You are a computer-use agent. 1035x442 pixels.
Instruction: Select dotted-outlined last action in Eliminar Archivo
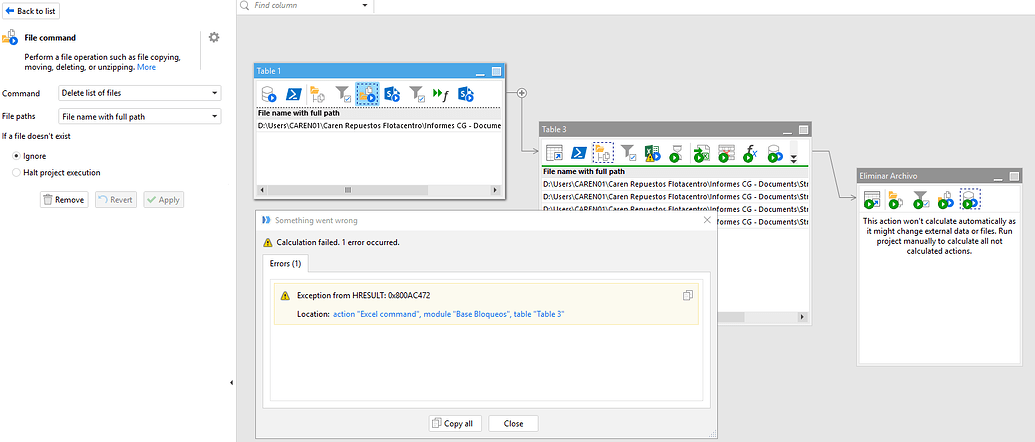pyautogui.click(x=970, y=199)
